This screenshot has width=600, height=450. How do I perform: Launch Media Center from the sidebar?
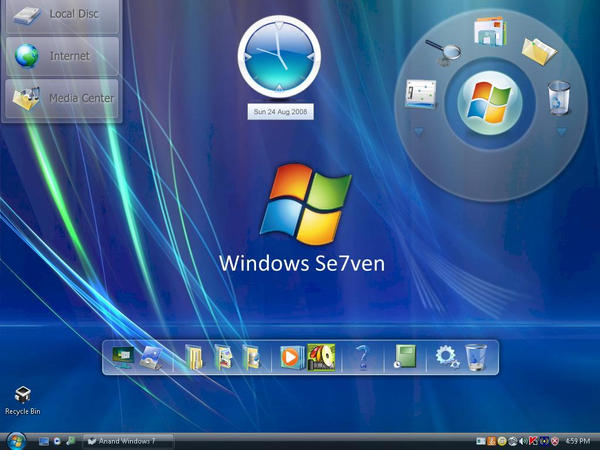[x=62, y=98]
